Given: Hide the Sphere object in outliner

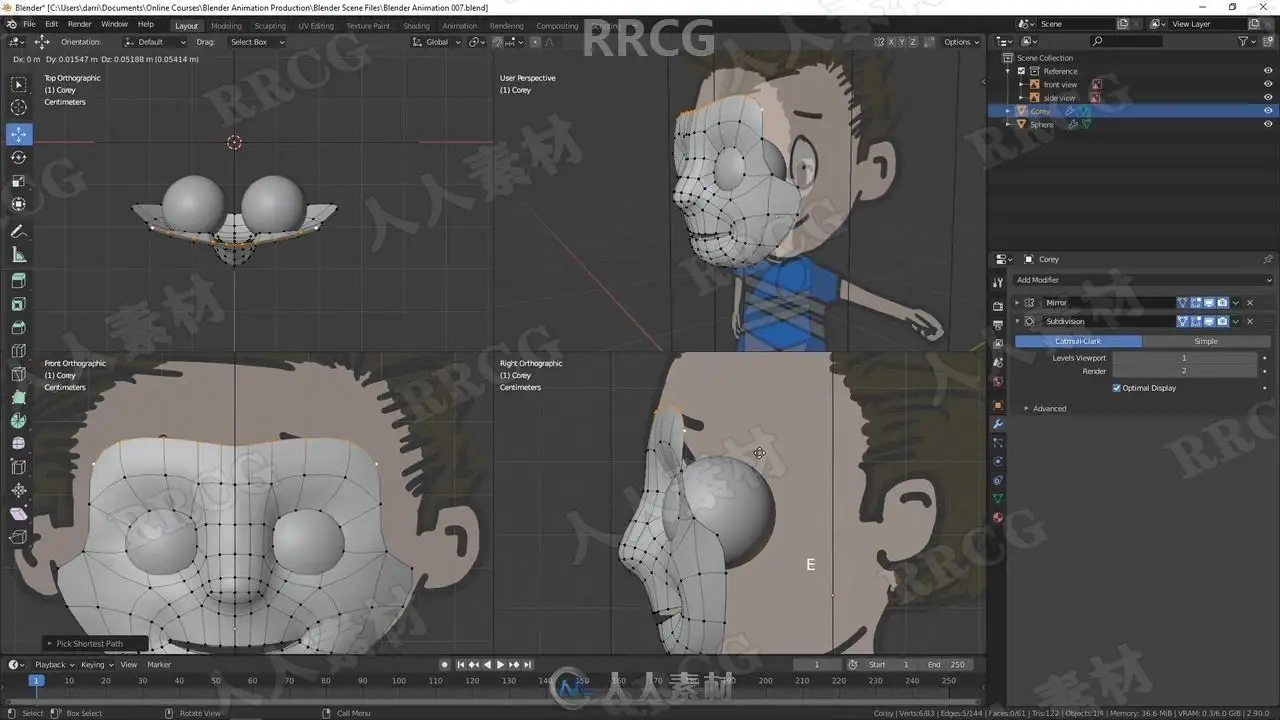Looking at the screenshot, I should [1268, 125].
